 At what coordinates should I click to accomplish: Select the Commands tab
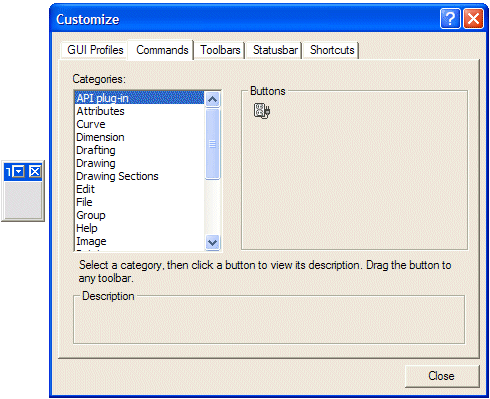tap(162, 50)
